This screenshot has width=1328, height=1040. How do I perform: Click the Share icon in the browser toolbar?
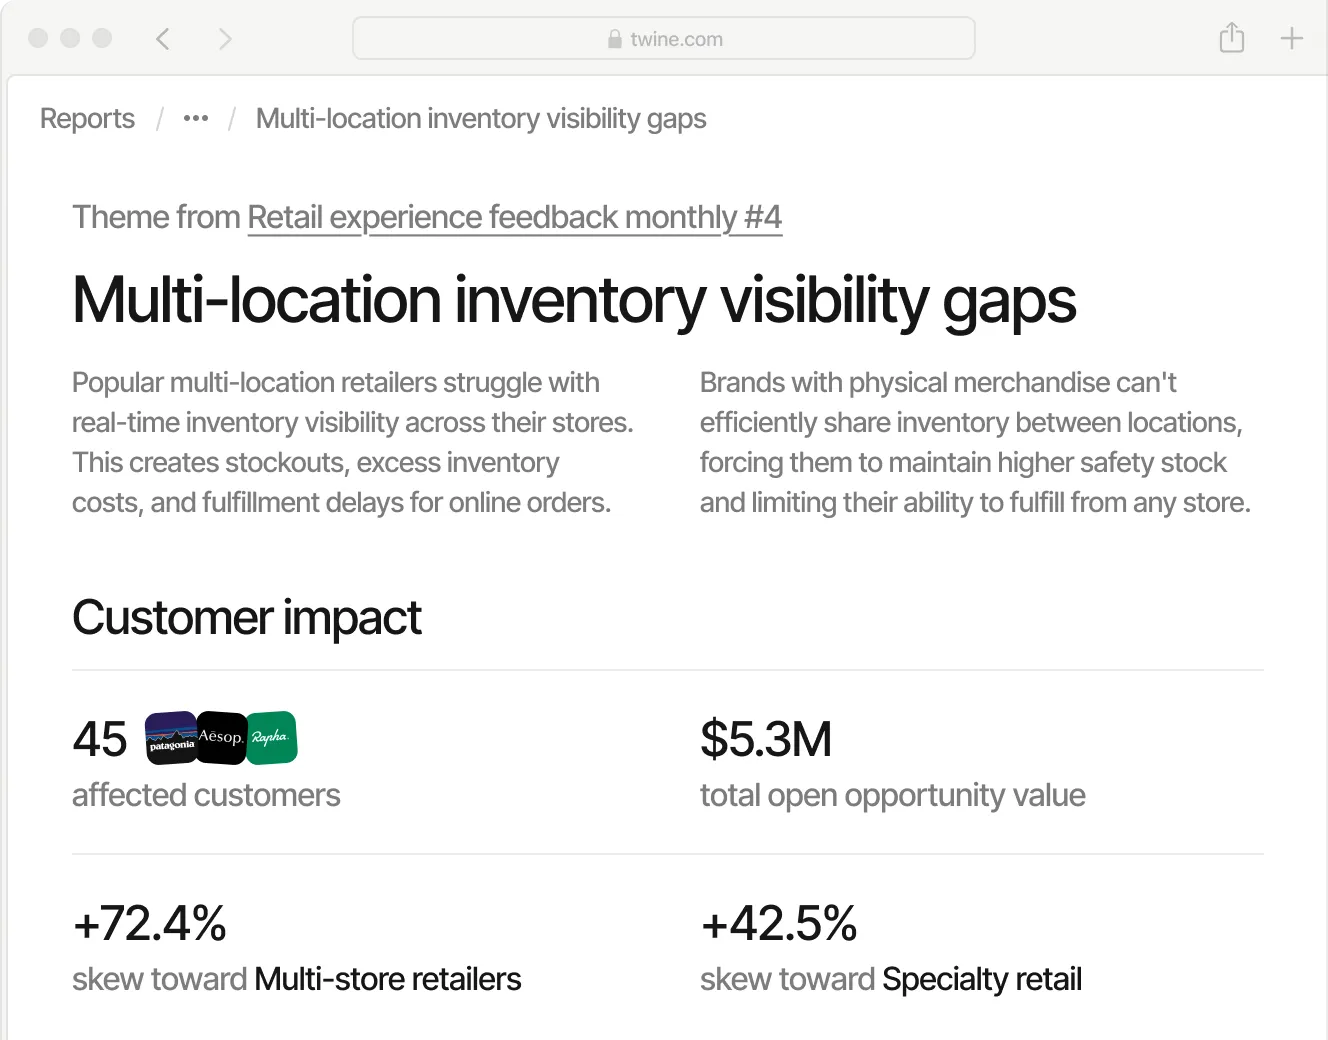(1231, 37)
